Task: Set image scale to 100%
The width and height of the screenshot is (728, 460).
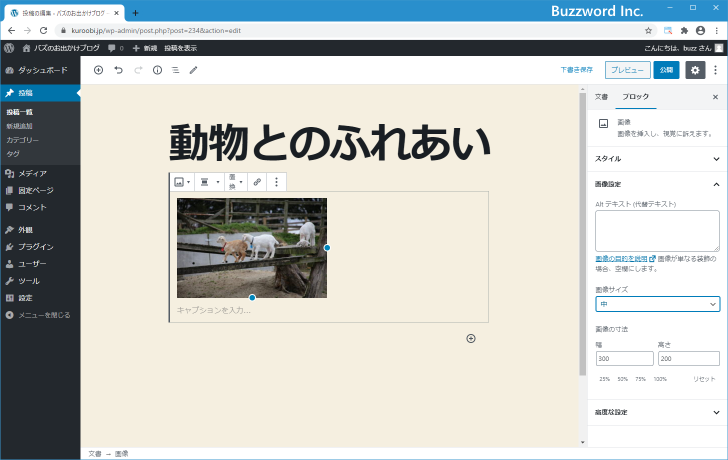Action: click(660, 379)
